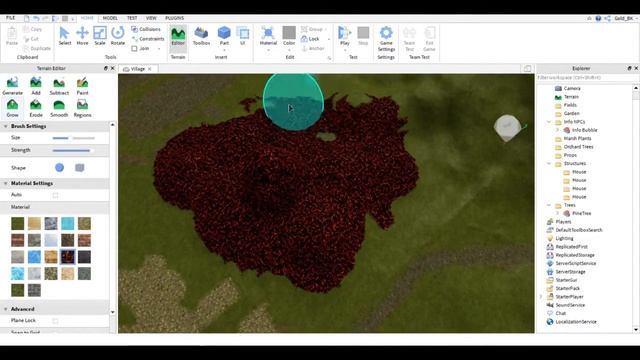640x360 pixels.
Task: Select the Grow terrain tool
Action: [12, 108]
